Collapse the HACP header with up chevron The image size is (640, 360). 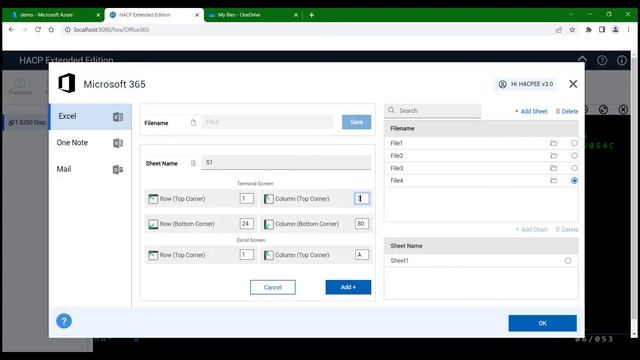(x=582, y=60)
